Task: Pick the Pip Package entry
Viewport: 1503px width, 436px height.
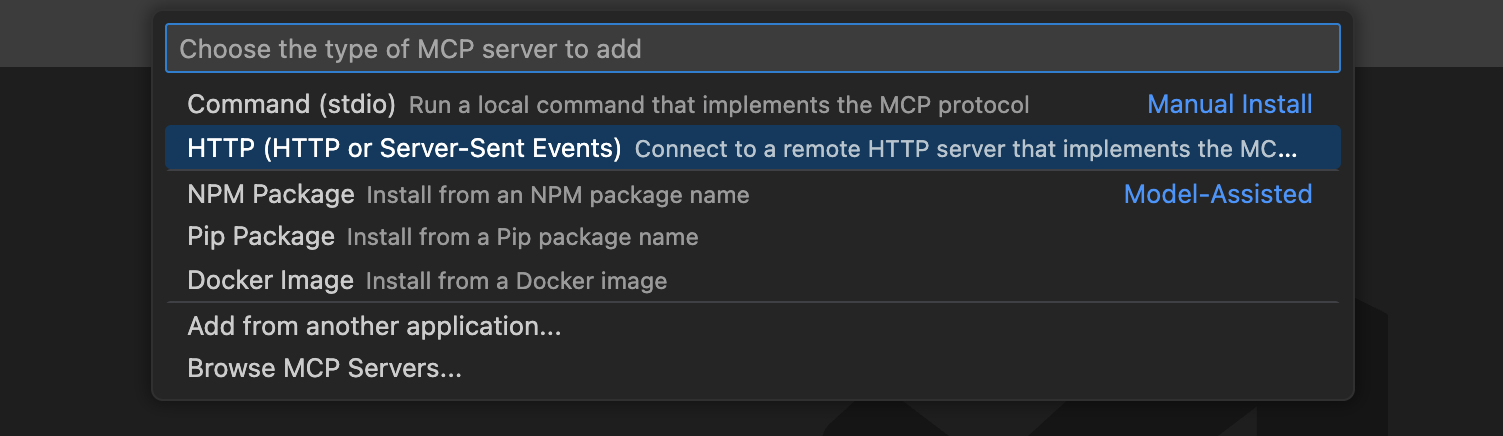Action: 260,237
